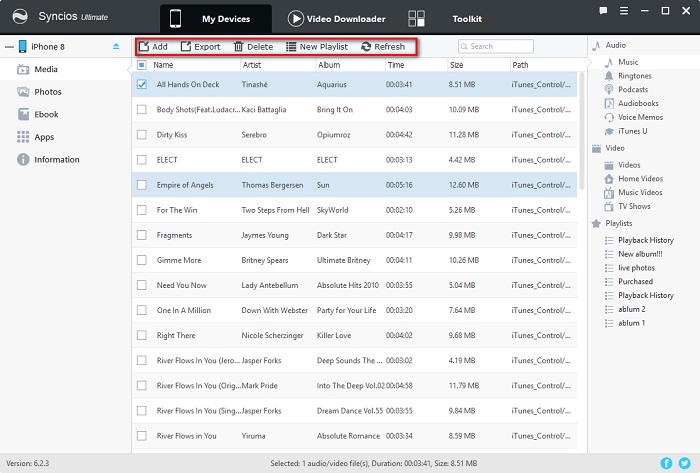
Task: Open the hamburger menu icon
Action: click(624, 11)
